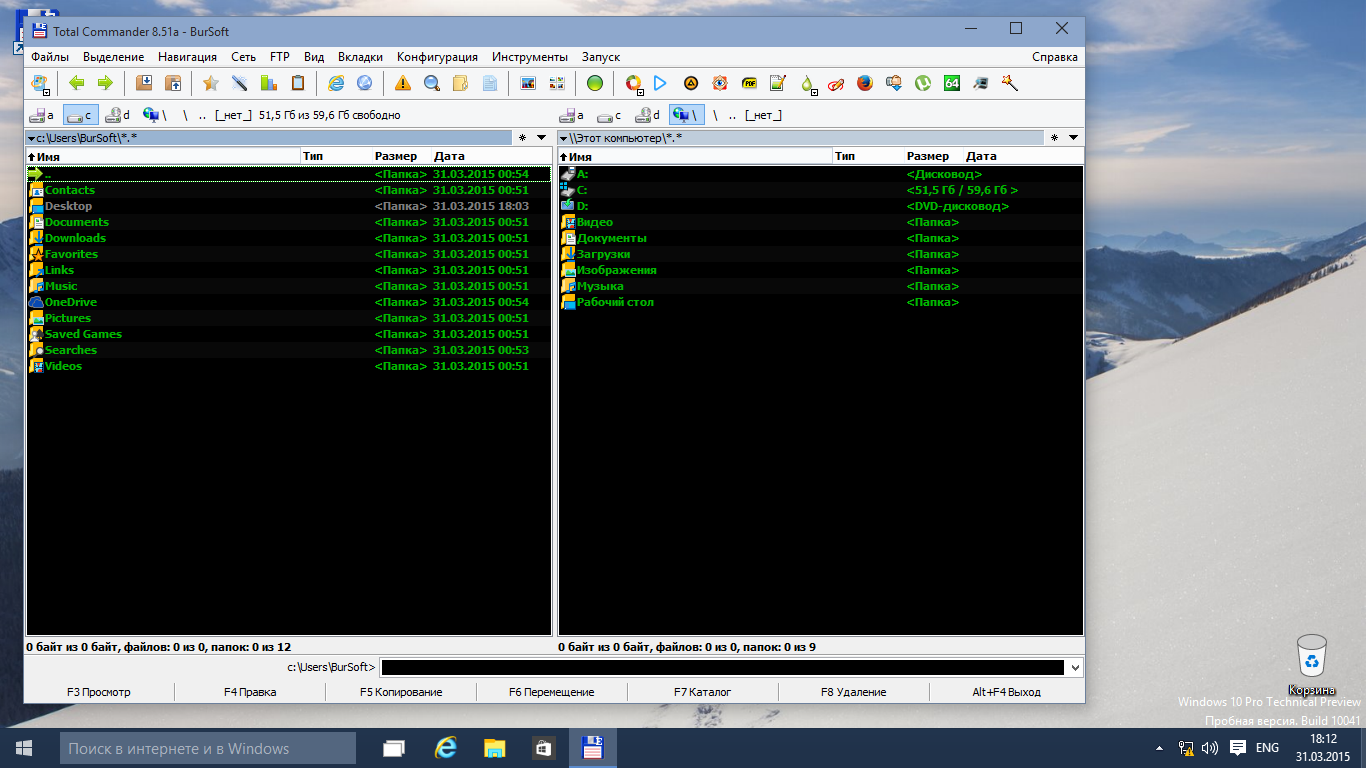Image resolution: width=1366 pixels, height=768 pixels.
Task: Click the yellow warning triangle icon
Action: (x=403, y=83)
